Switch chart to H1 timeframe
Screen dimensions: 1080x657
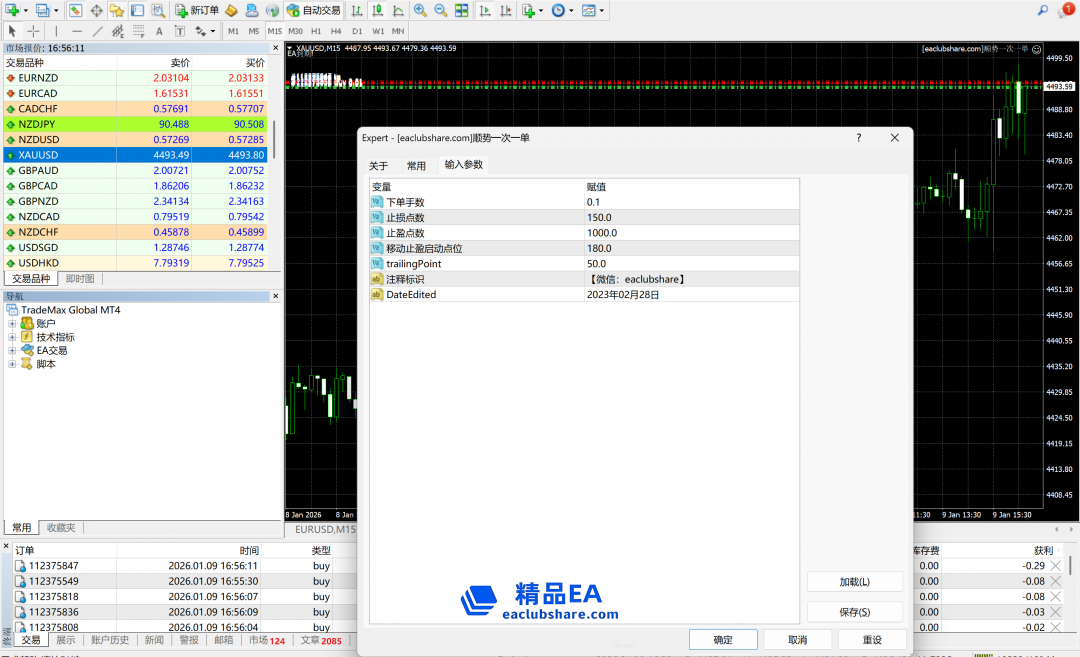click(x=316, y=31)
